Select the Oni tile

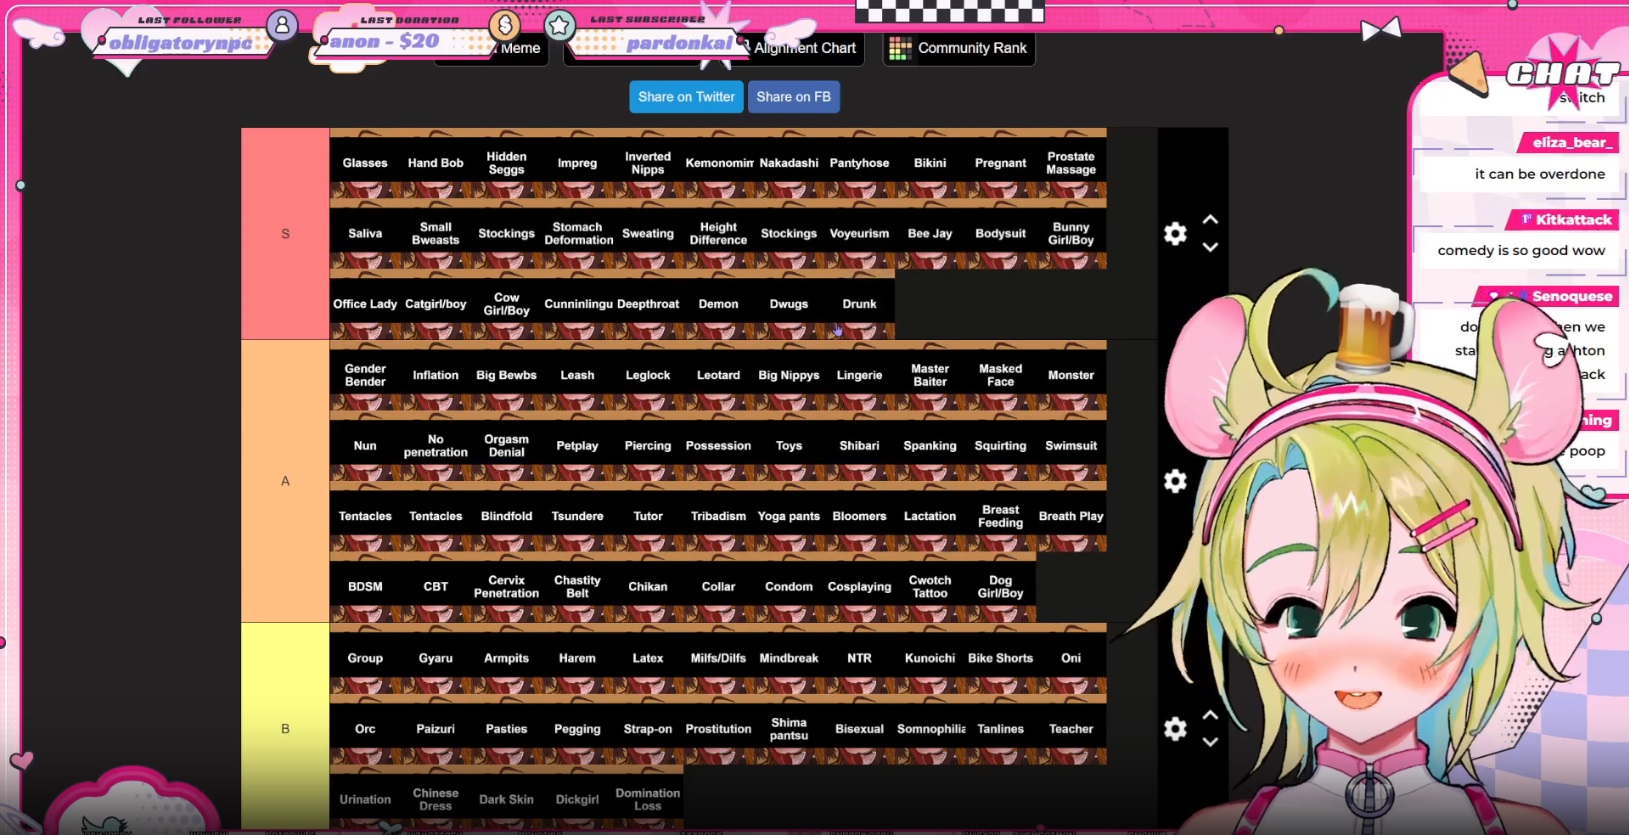(x=1071, y=659)
